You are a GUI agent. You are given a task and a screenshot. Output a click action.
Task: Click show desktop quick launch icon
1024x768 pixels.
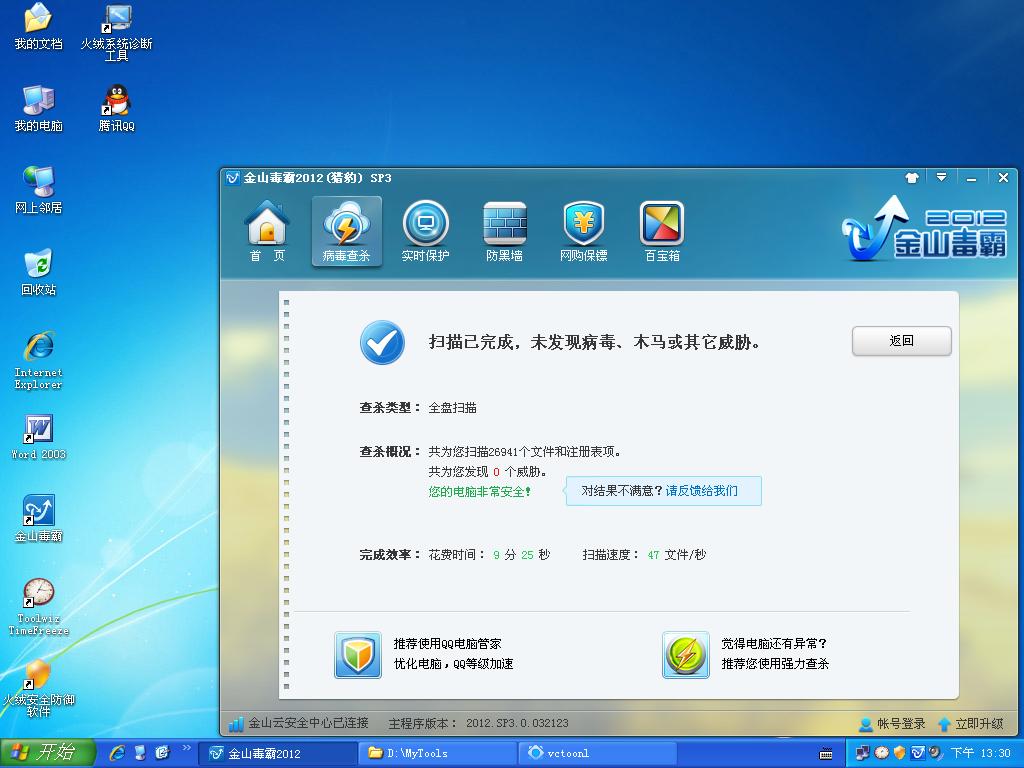coord(140,753)
